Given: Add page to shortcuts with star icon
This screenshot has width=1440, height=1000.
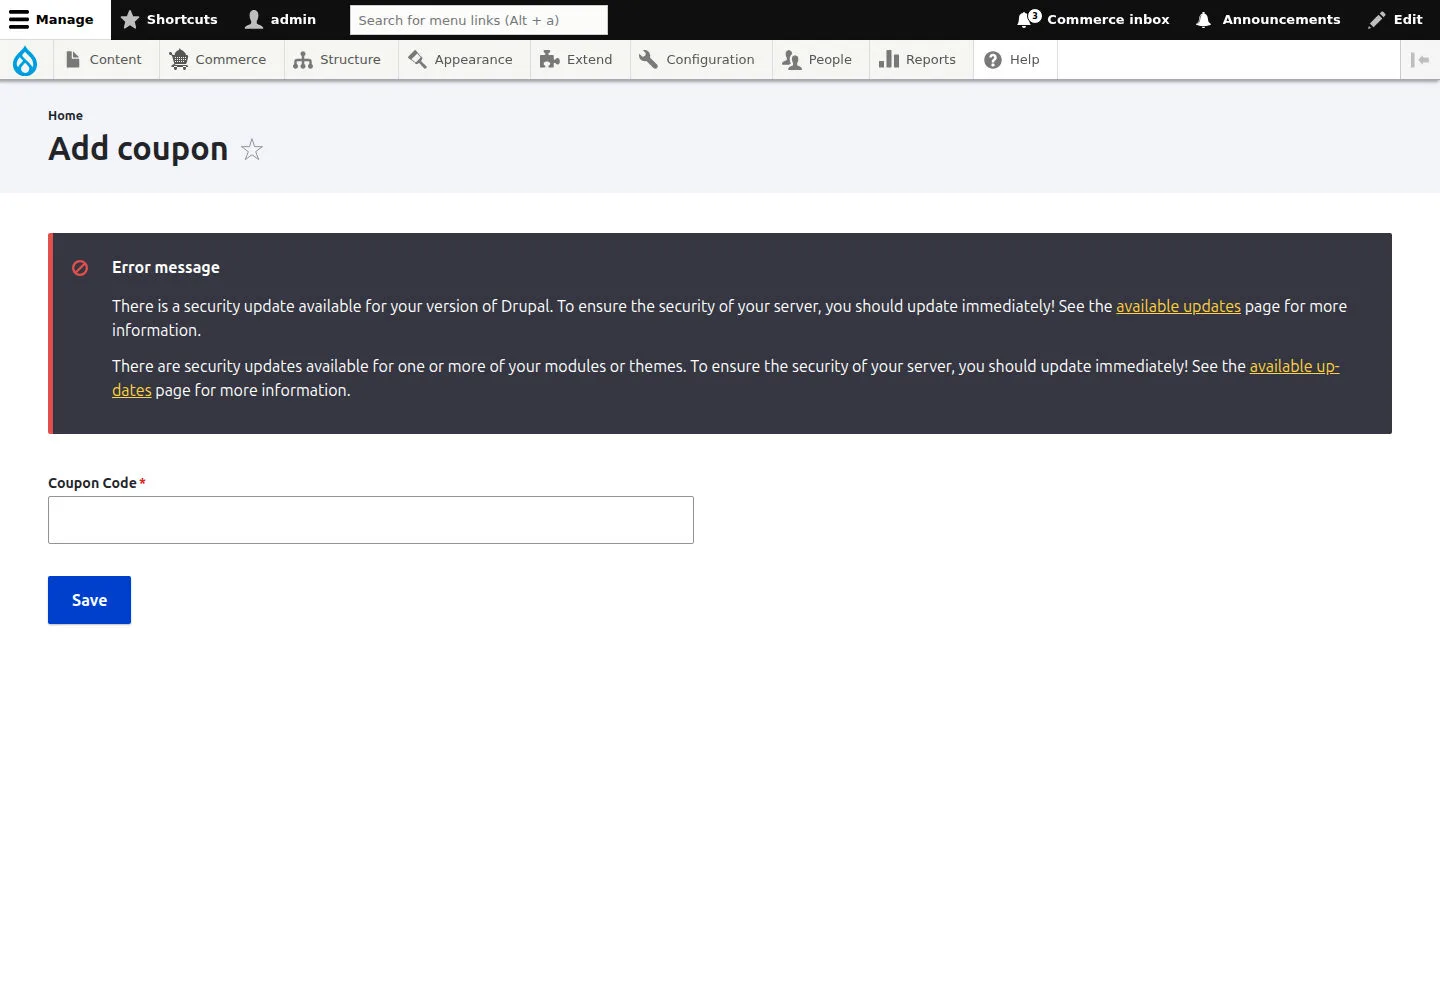Looking at the screenshot, I should [252, 150].
